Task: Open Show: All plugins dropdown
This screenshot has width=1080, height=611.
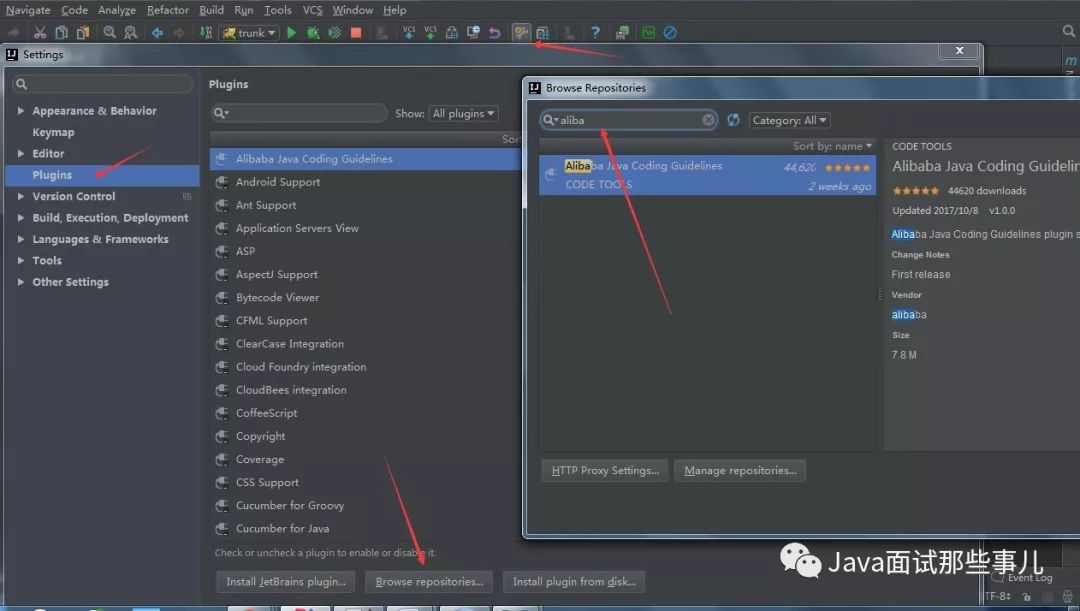Action: pyautogui.click(x=463, y=113)
